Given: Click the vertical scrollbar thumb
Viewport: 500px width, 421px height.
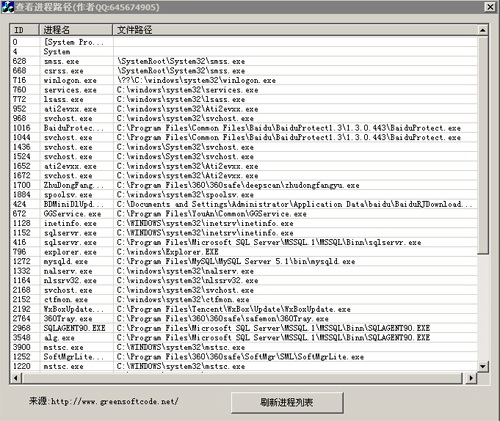Looking at the screenshot, I should (482, 145).
